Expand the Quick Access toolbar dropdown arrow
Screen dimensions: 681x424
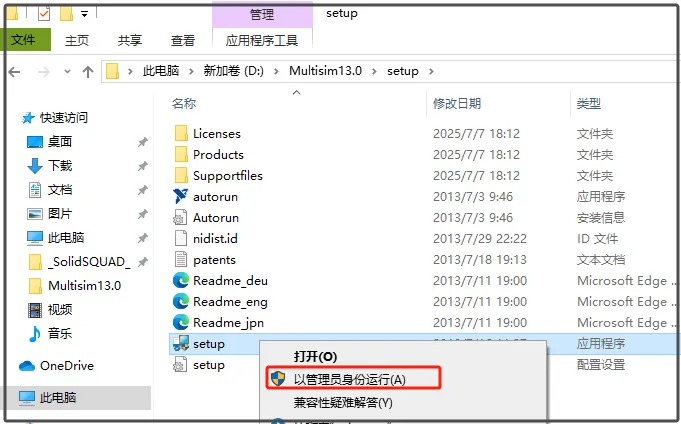click(x=85, y=14)
